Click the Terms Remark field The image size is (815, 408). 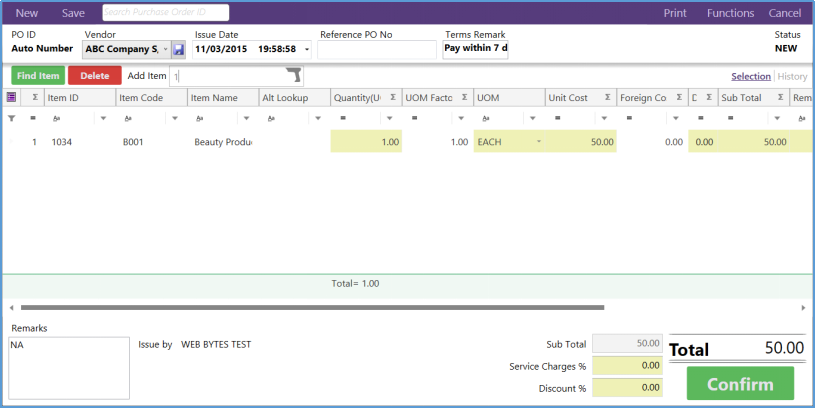coord(475,49)
